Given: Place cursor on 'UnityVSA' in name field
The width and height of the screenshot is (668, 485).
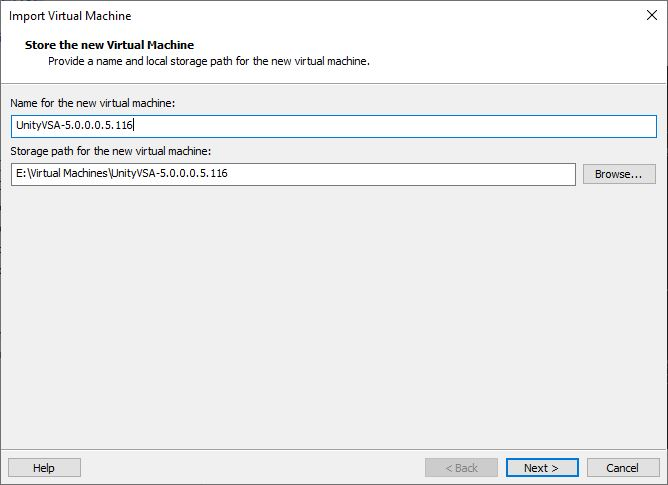Looking at the screenshot, I should (36, 126).
